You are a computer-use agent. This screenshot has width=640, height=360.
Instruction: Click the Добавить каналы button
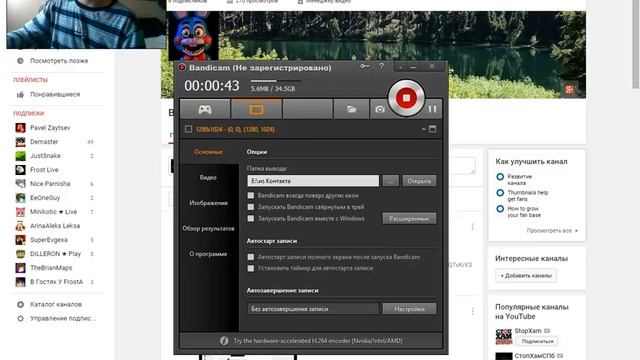(526, 276)
